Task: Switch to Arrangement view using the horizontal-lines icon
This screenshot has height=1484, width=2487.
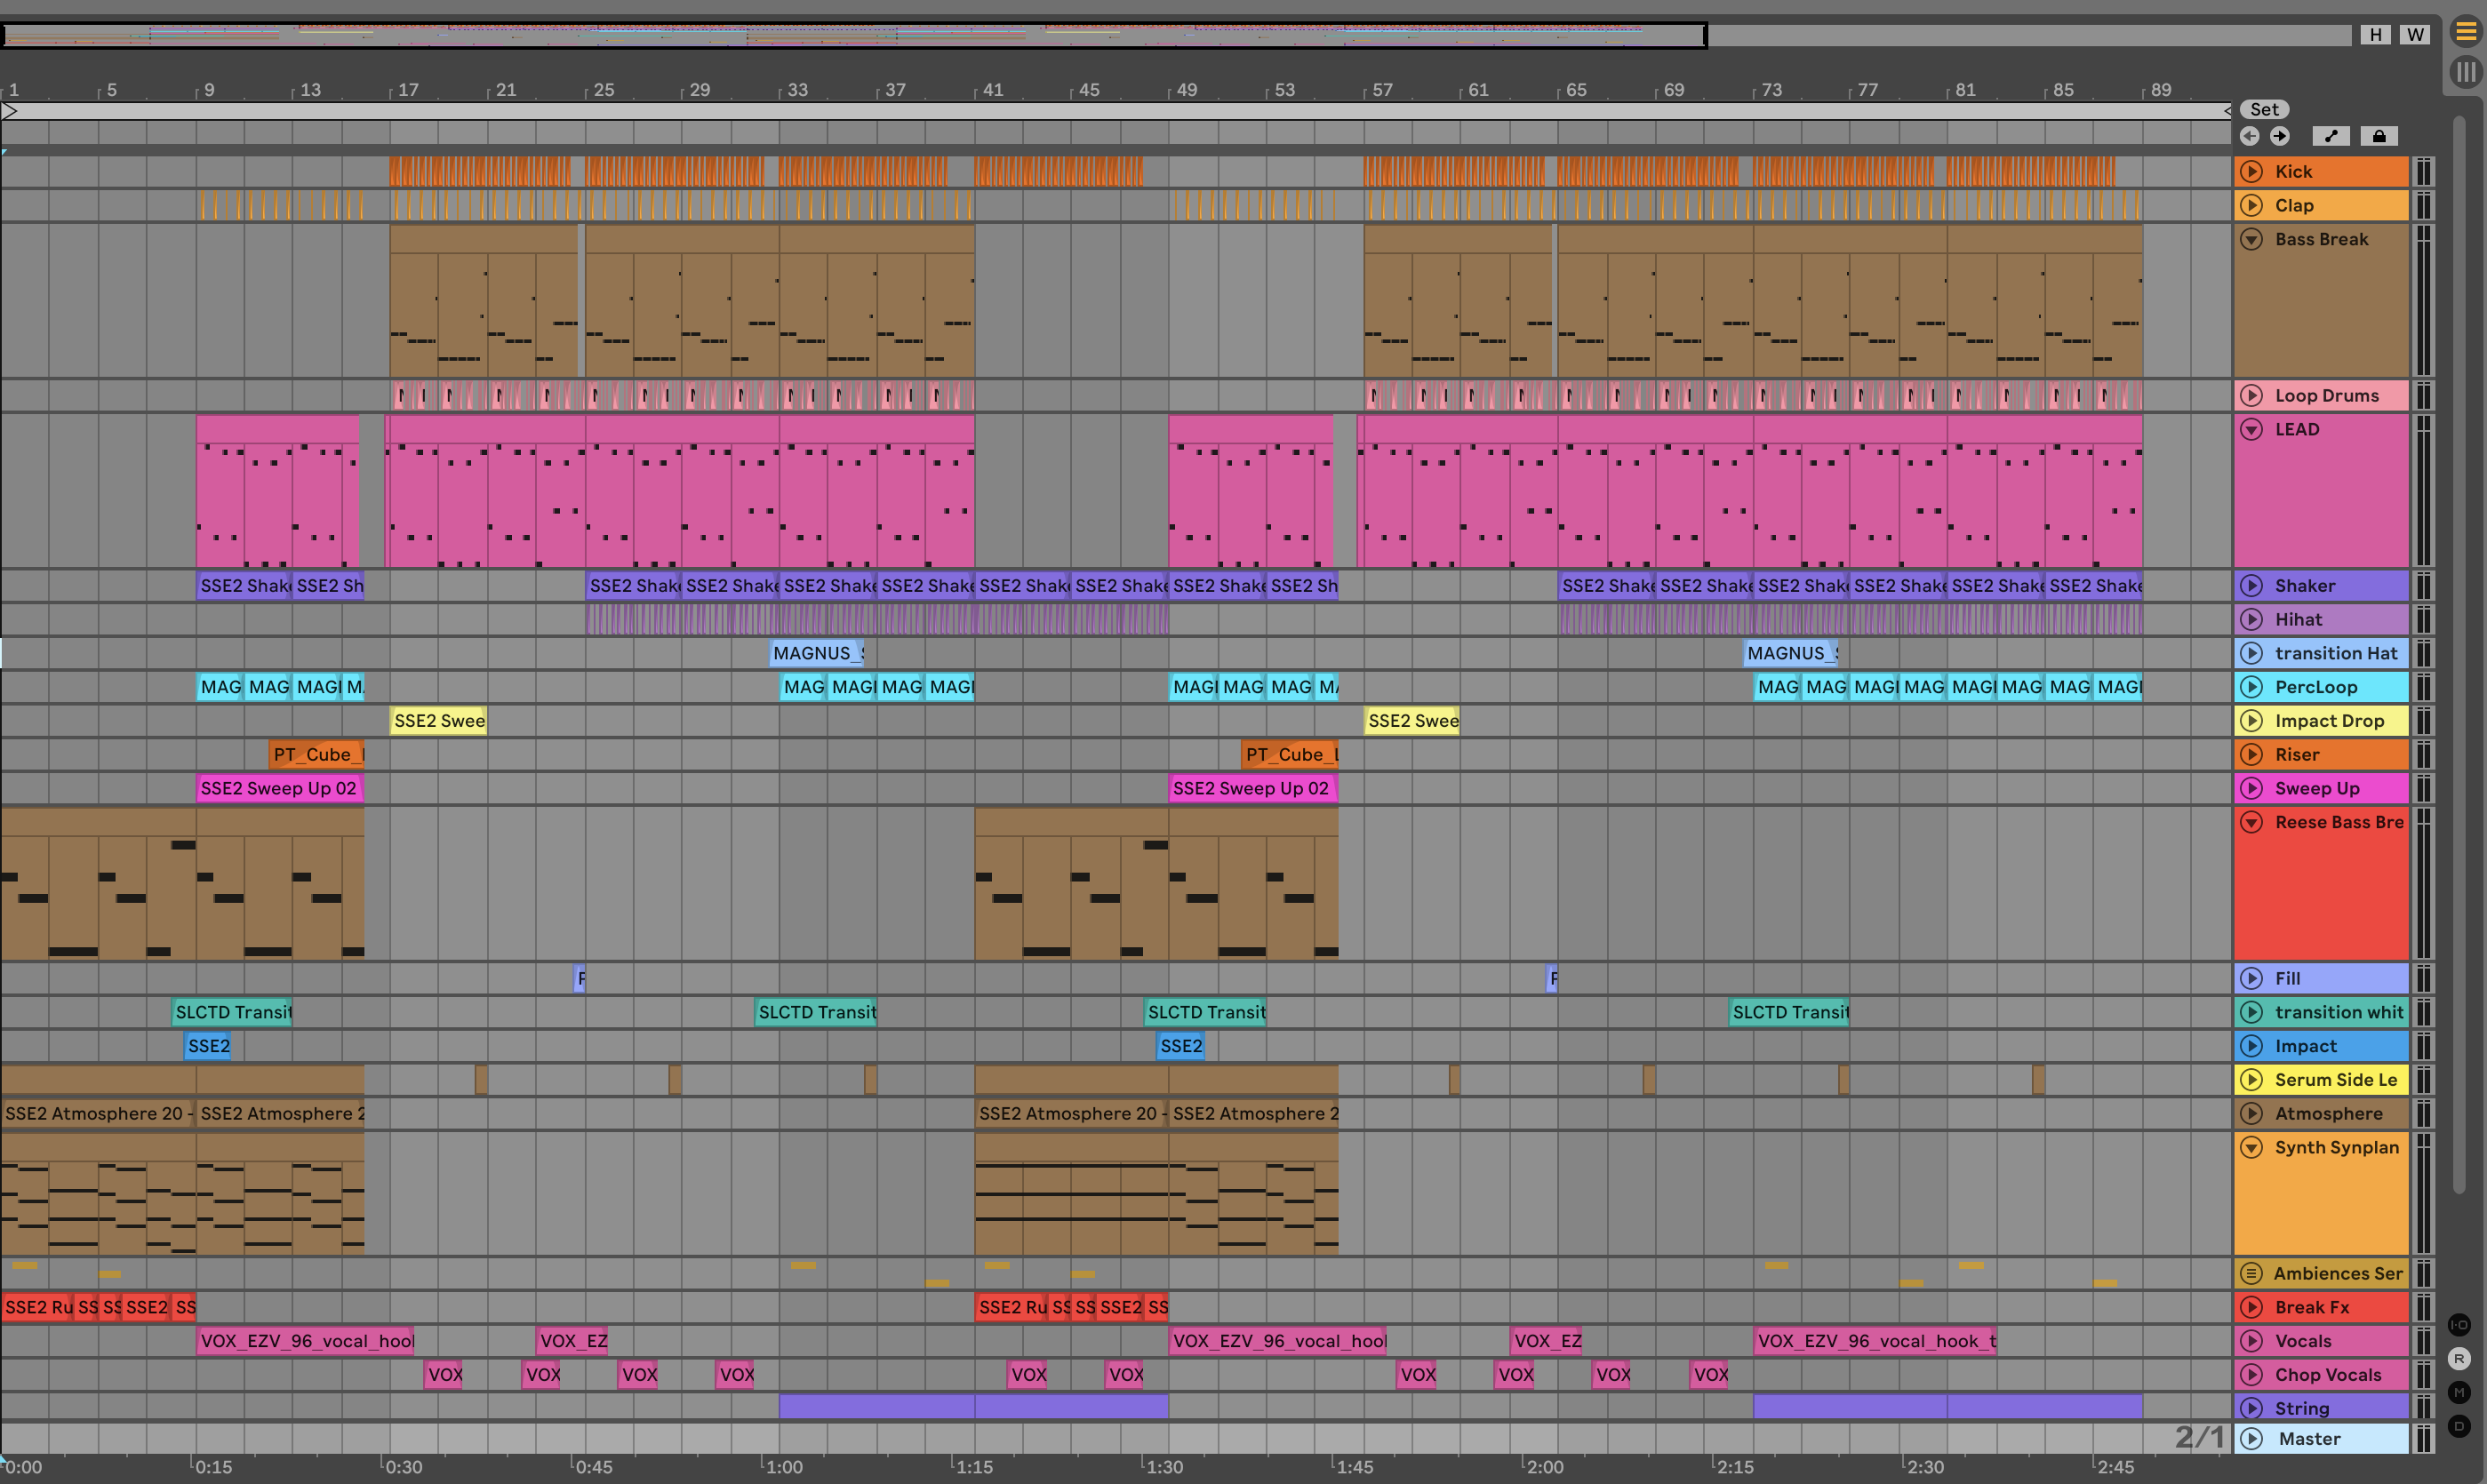Action: pos(2465,32)
